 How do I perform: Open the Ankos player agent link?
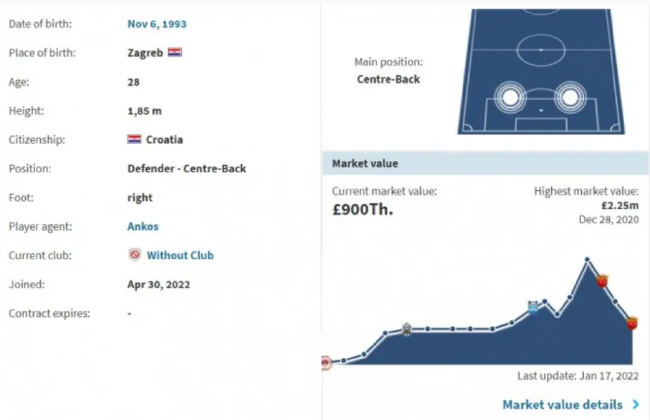click(x=143, y=226)
